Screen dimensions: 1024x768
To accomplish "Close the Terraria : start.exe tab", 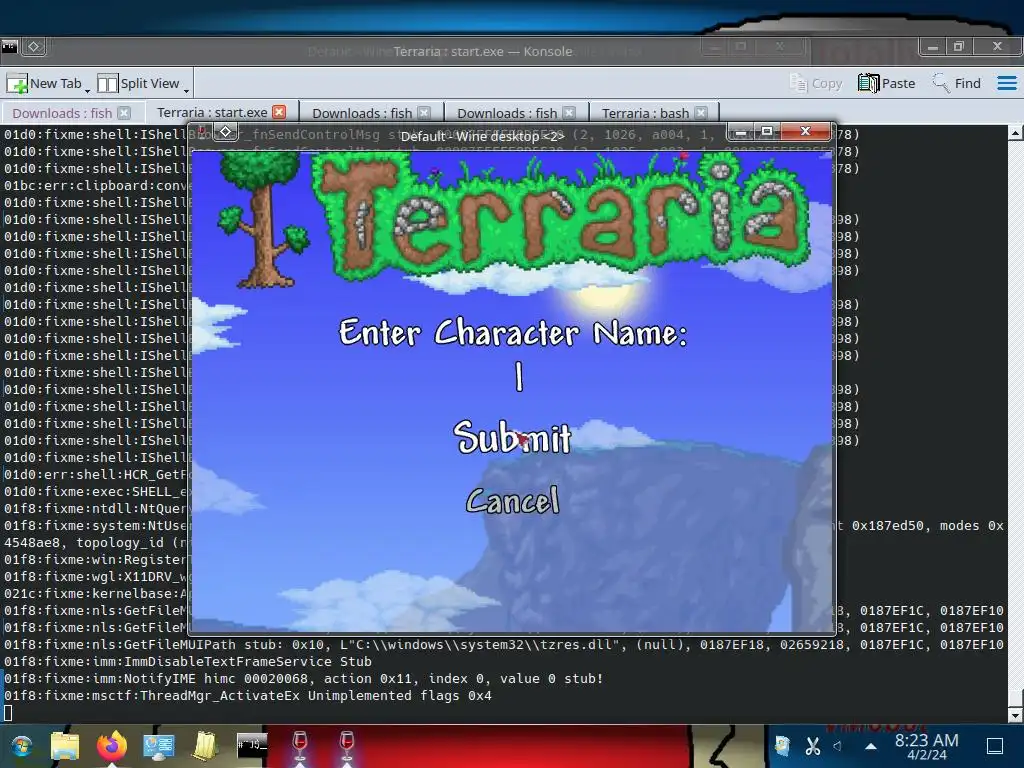I will point(280,112).
